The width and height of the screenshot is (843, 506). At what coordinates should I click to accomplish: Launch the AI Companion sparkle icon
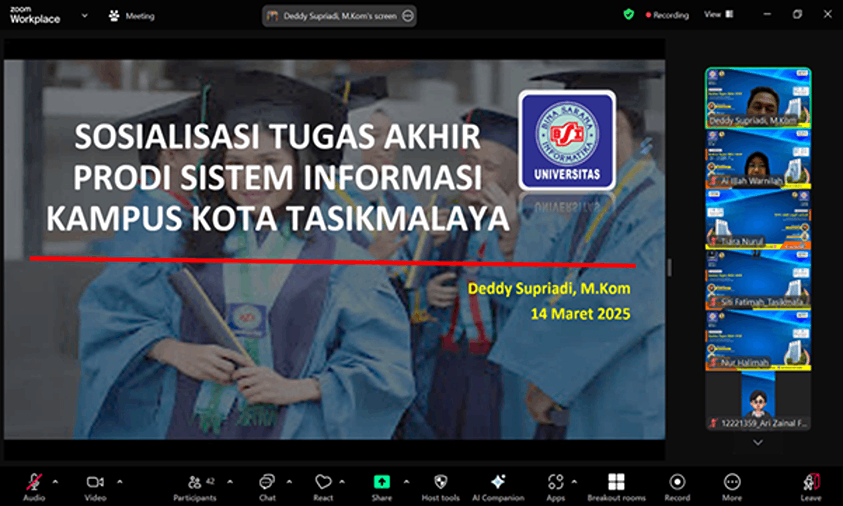tap(498, 482)
